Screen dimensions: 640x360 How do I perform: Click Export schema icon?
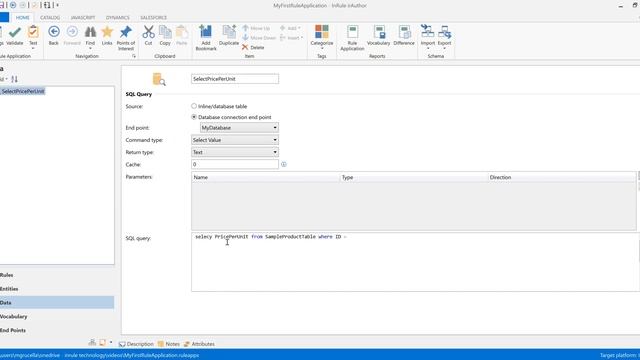[444, 32]
